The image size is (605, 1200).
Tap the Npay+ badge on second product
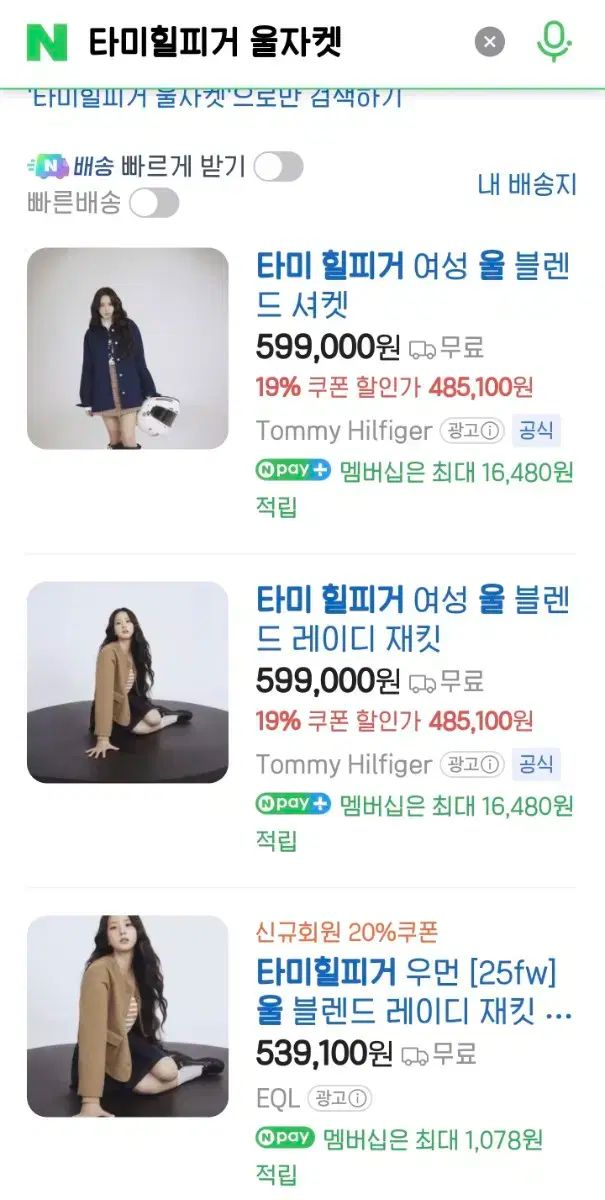293,804
